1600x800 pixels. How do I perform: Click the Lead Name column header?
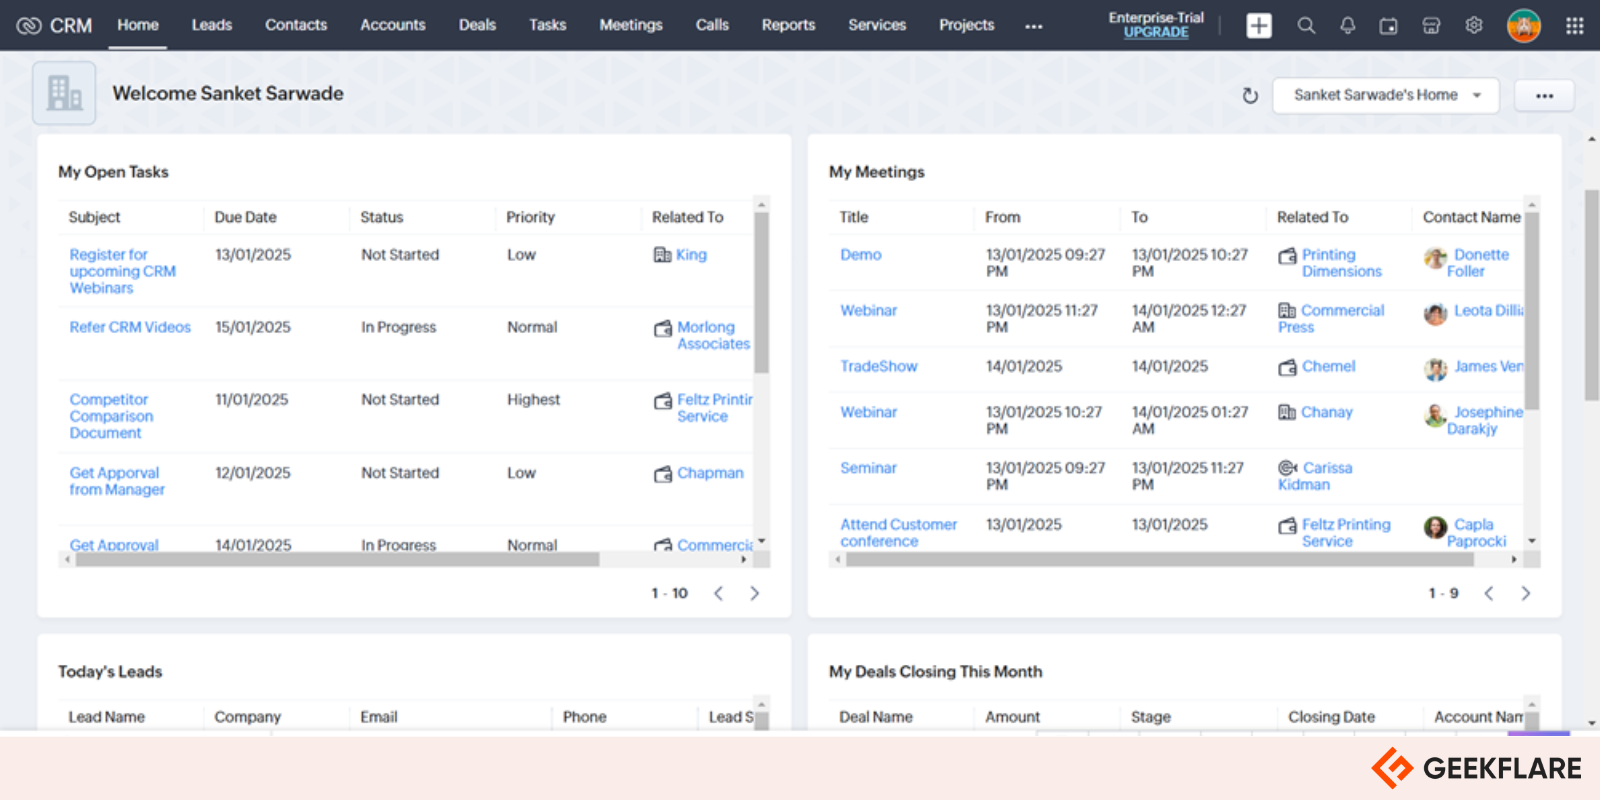point(106,717)
